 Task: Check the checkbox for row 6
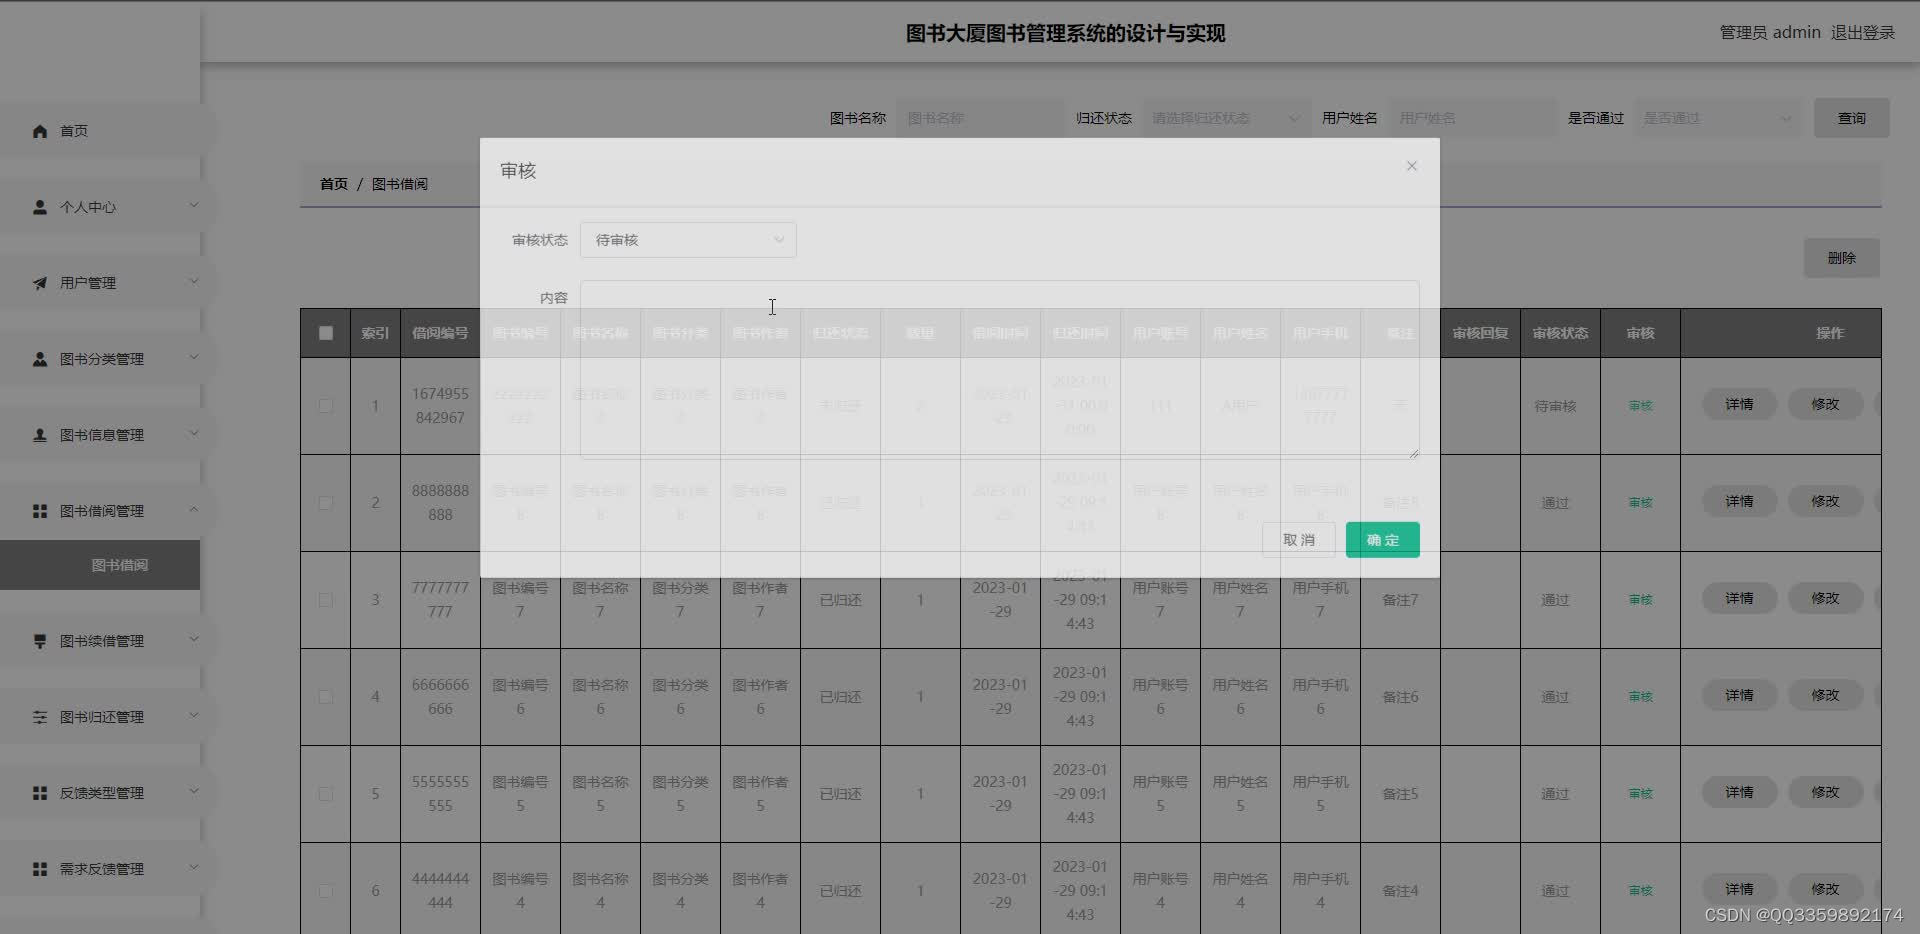pyautogui.click(x=326, y=891)
